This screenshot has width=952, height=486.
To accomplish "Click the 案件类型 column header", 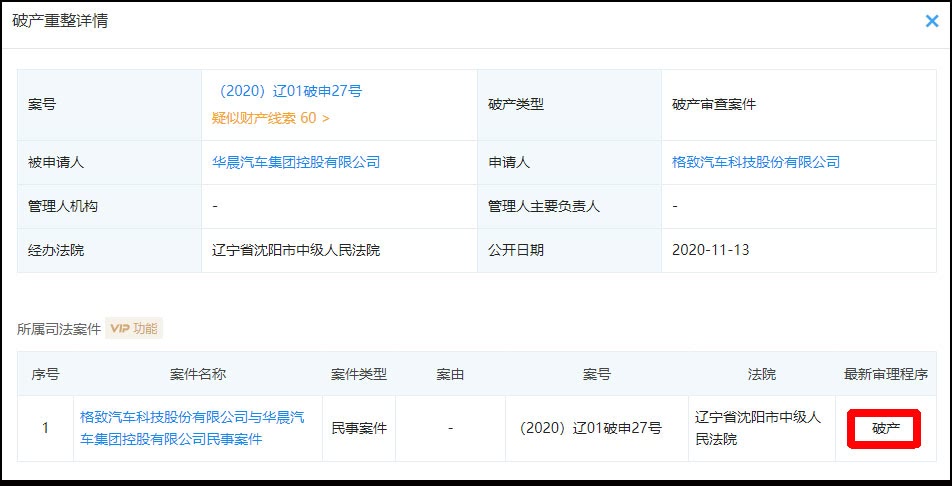I will tap(359, 374).
